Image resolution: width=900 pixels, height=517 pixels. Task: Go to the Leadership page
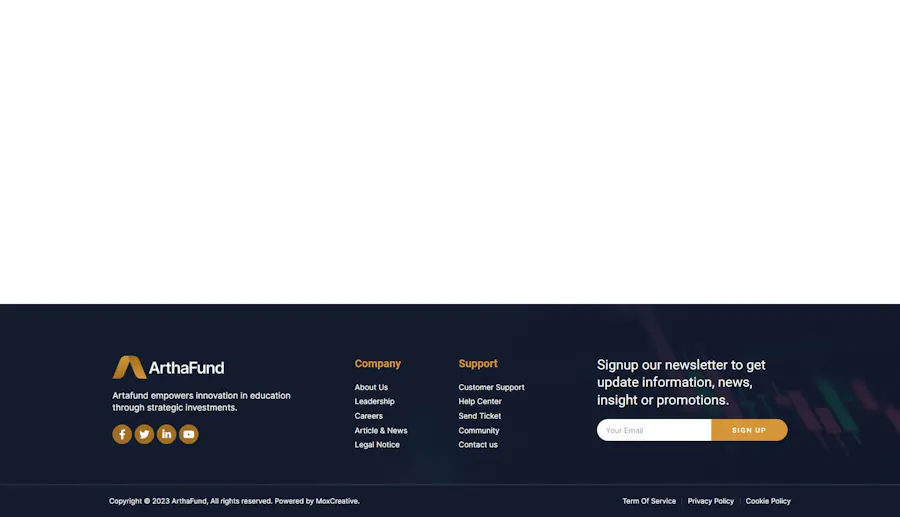(374, 402)
